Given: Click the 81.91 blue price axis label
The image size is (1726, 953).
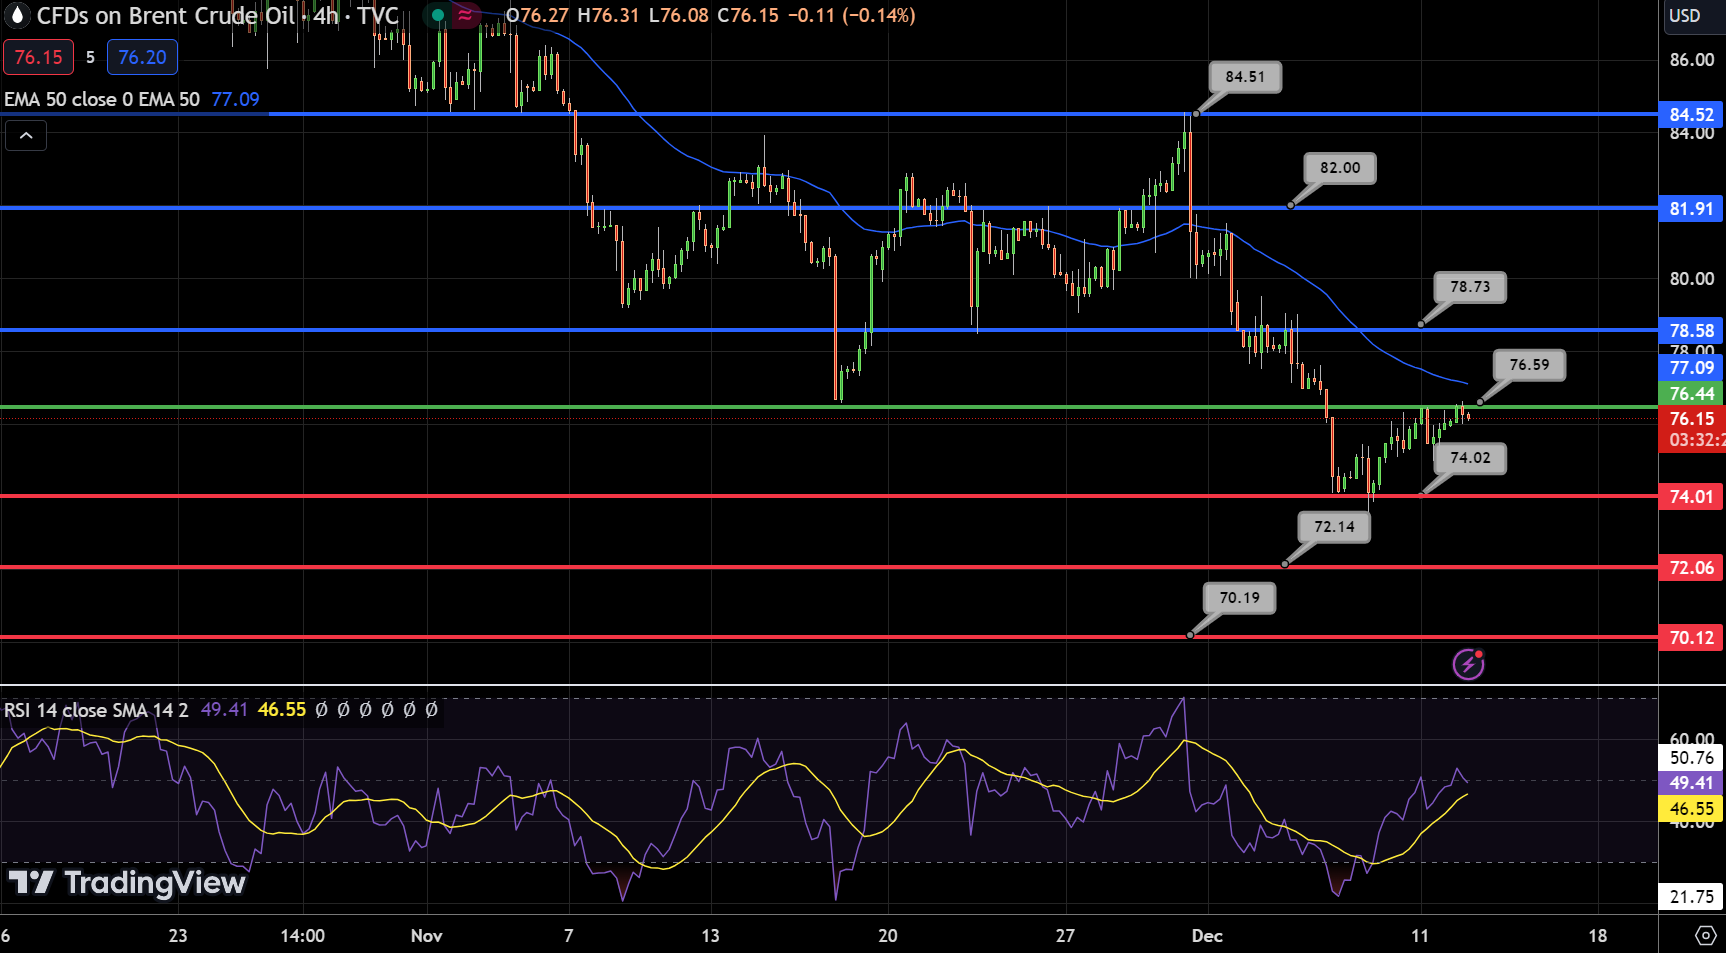Looking at the screenshot, I should 1691,209.
